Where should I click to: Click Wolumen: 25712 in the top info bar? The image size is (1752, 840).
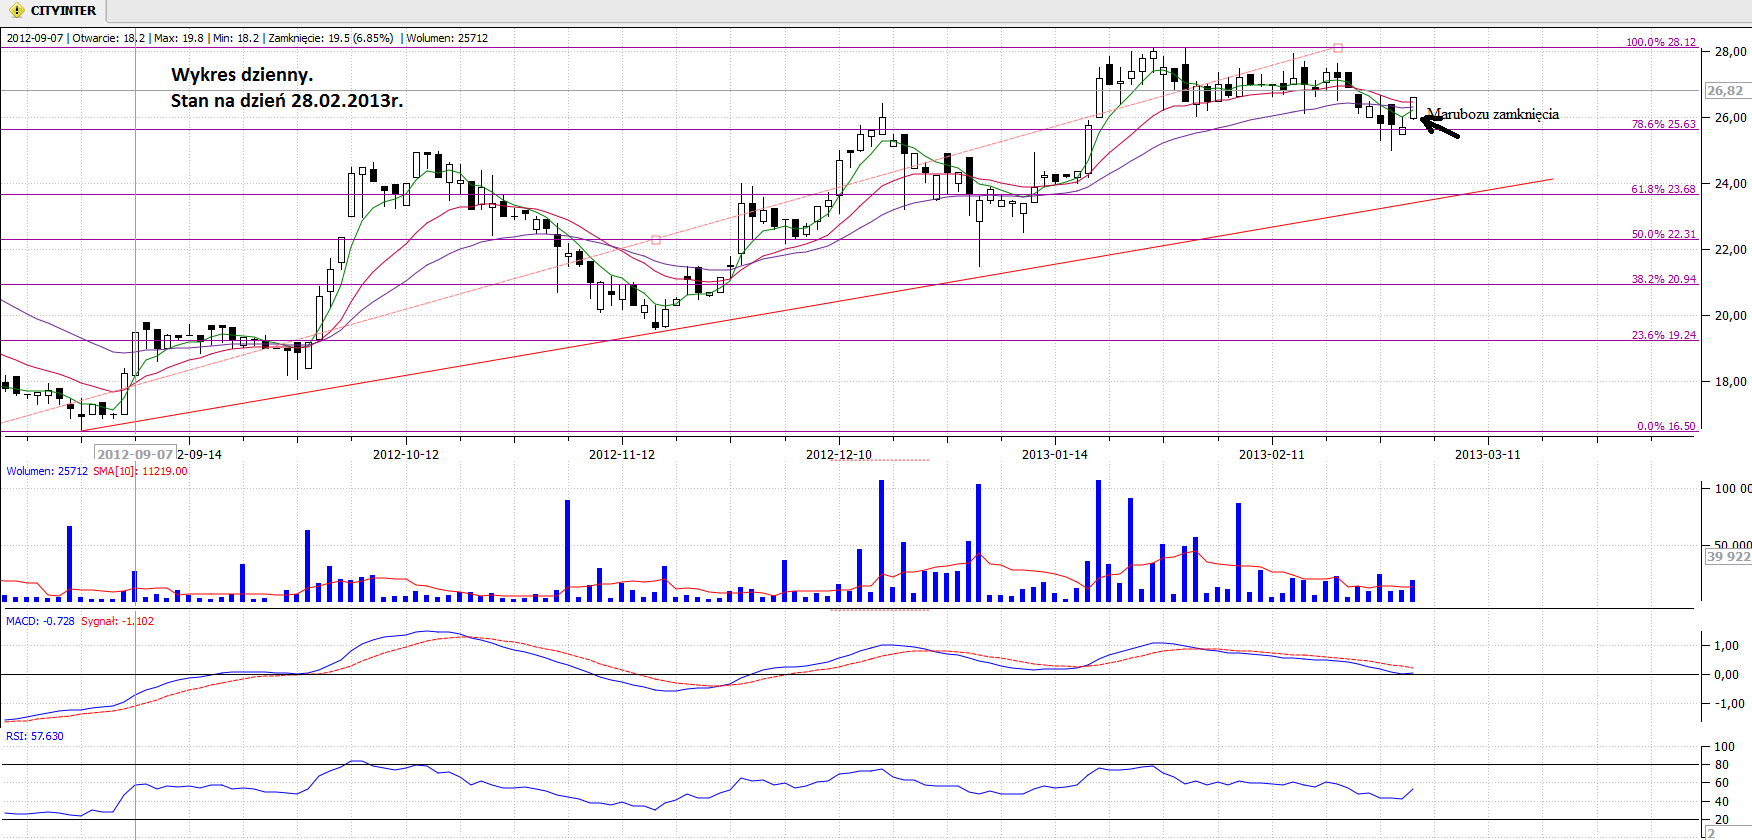(447, 38)
